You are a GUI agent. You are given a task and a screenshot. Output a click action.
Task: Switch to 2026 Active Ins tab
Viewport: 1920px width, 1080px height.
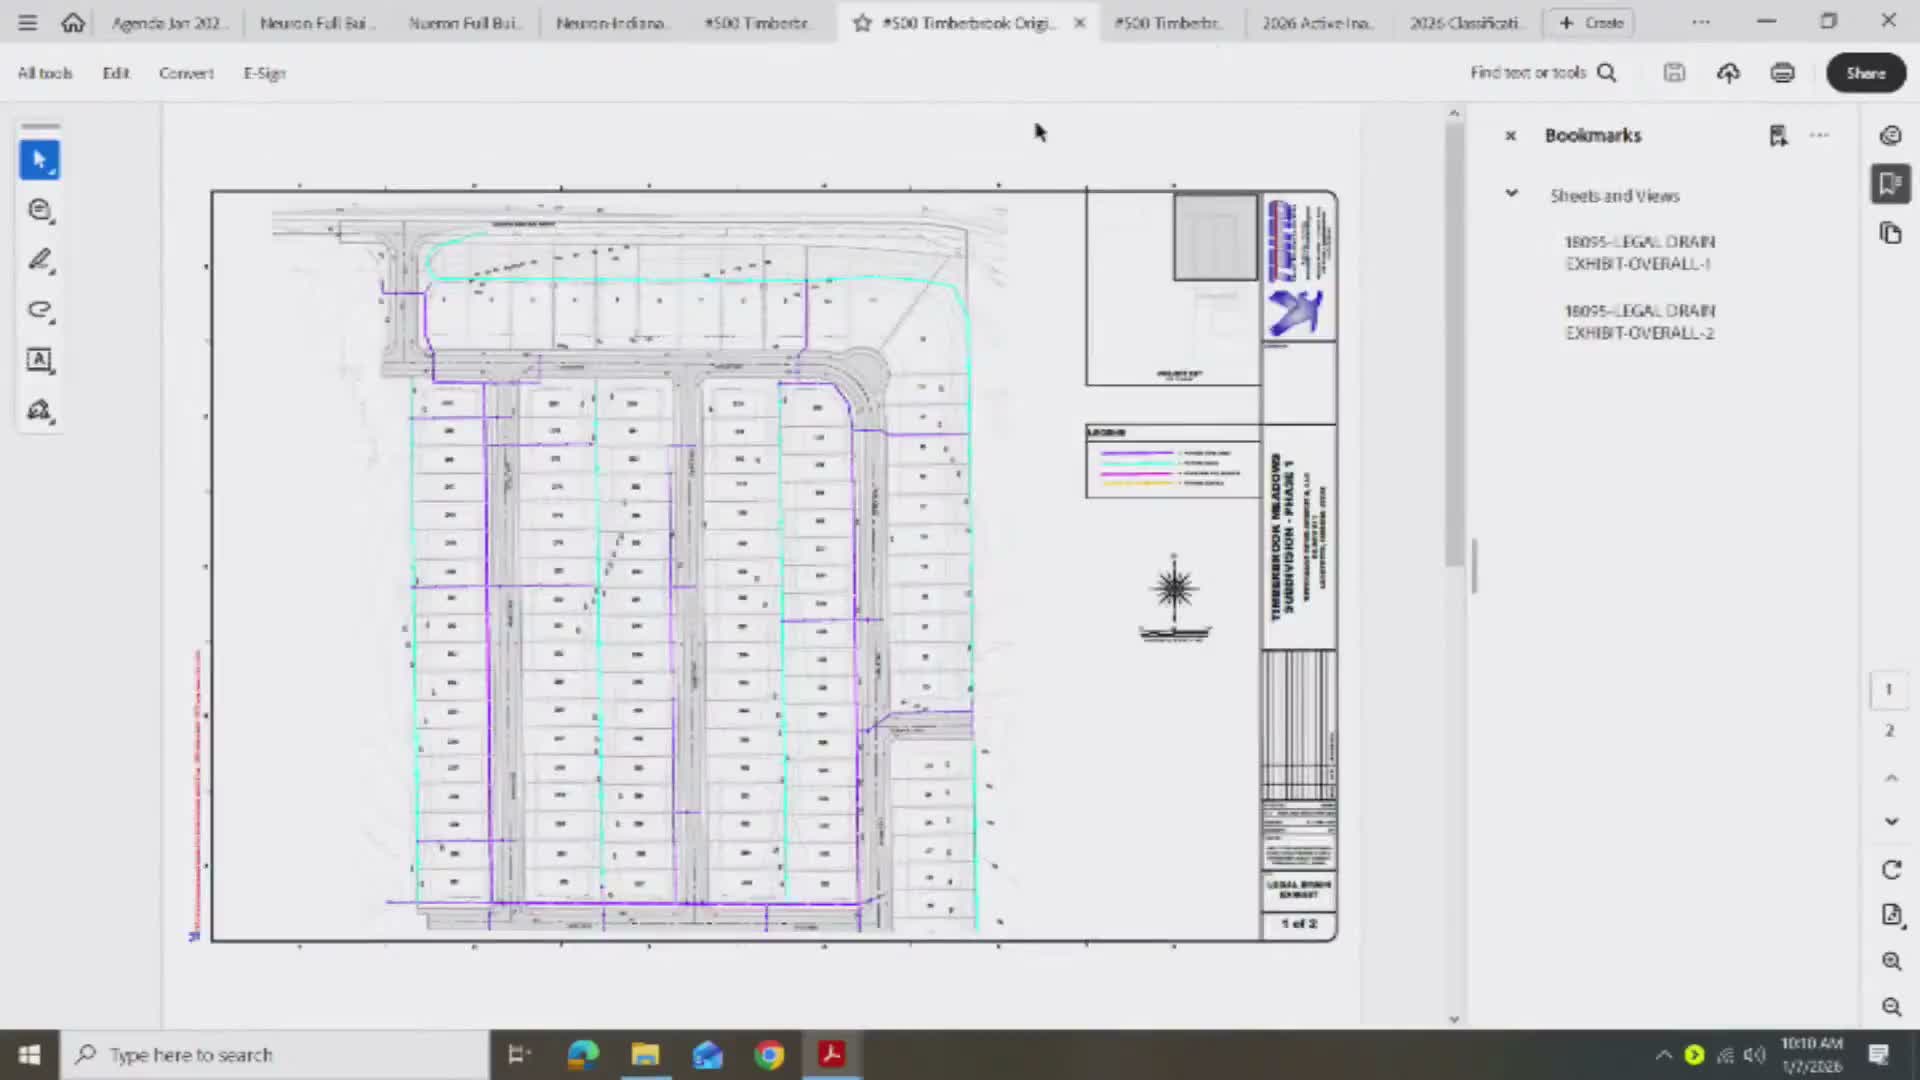[1316, 23]
